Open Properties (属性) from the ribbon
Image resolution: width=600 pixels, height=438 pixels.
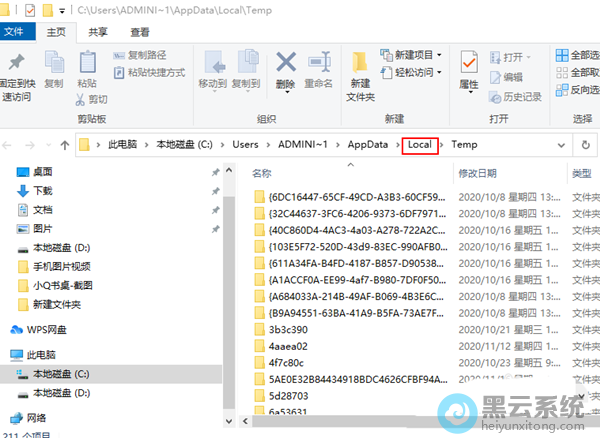coord(468,70)
